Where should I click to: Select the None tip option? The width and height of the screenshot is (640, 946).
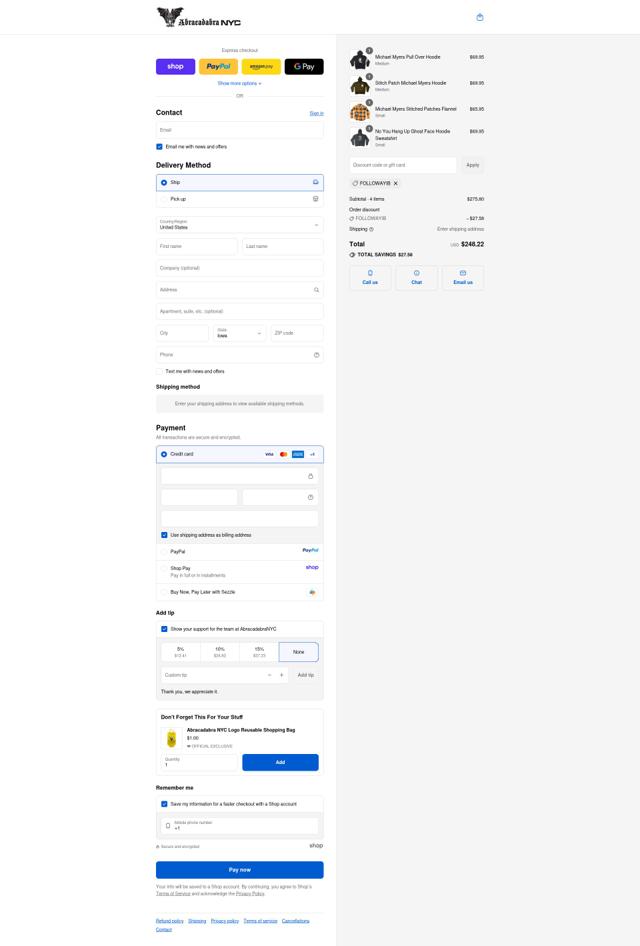tap(299, 652)
